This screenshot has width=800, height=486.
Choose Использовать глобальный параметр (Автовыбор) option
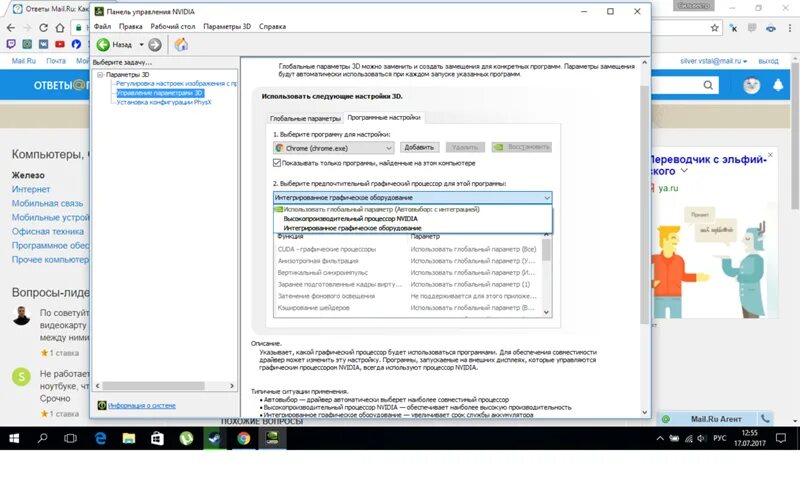413,209
